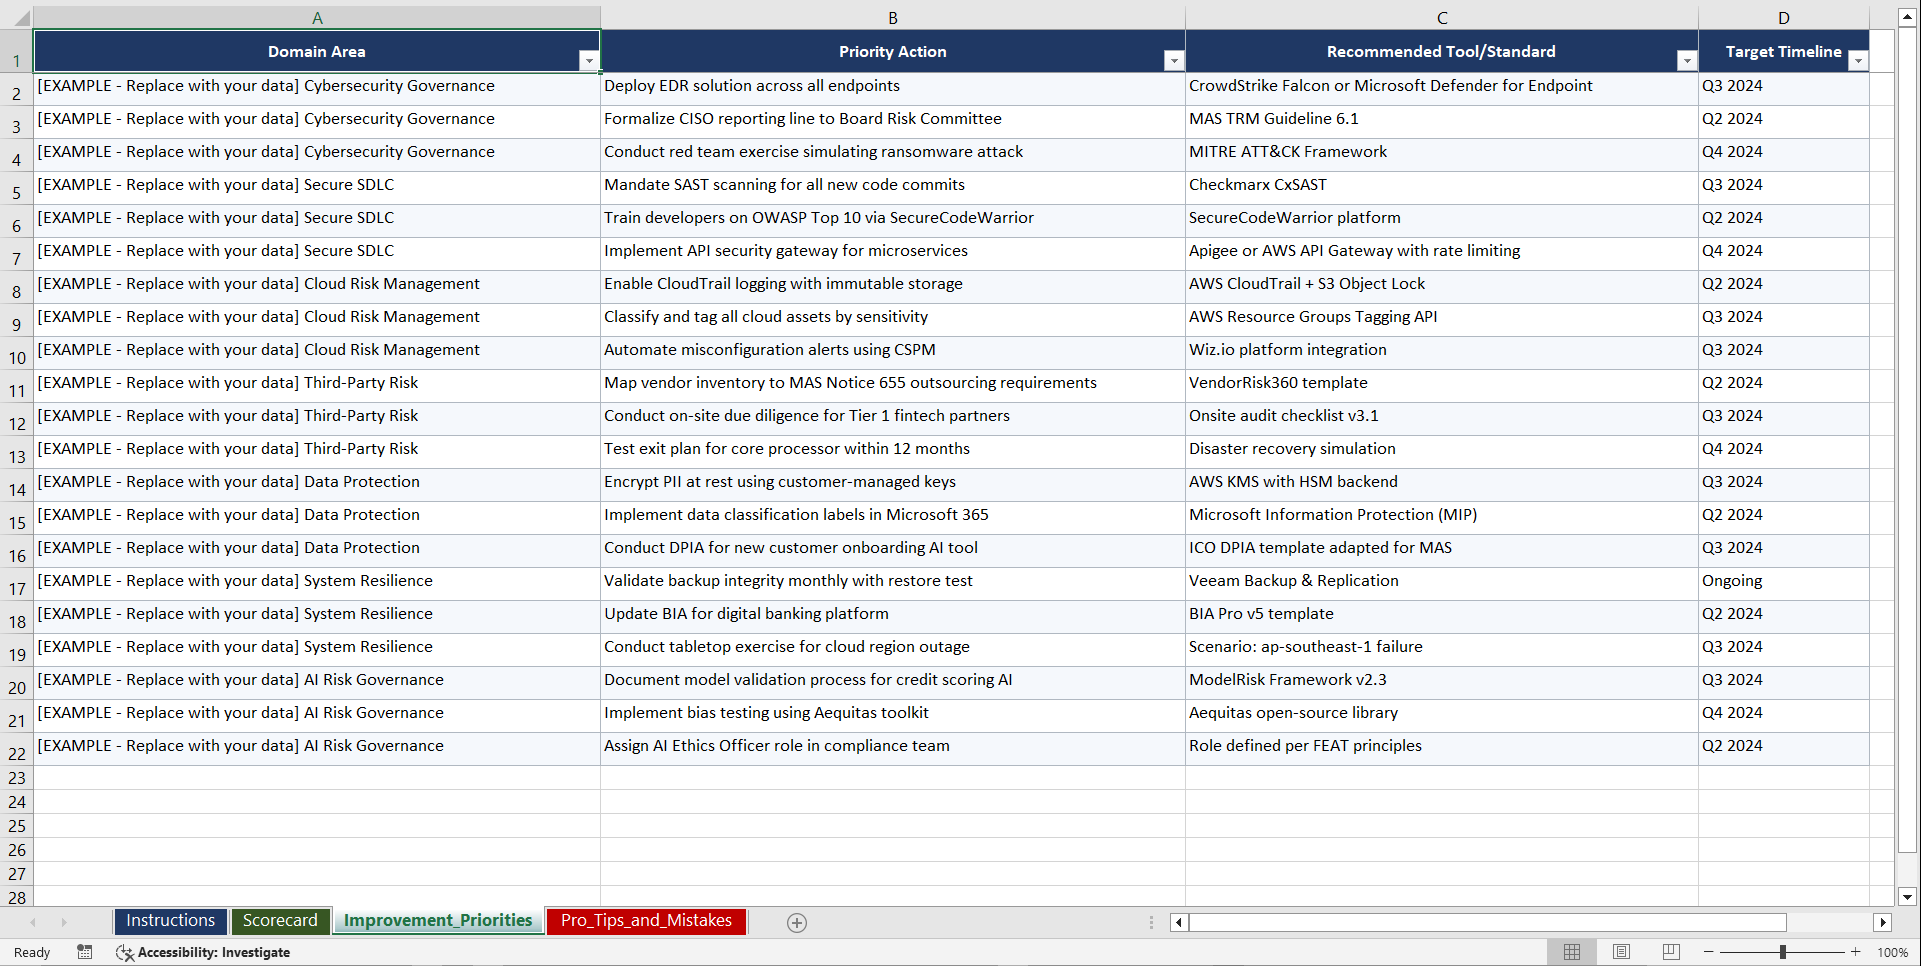Select the Normal view icon
This screenshot has height=966, width=1921.
1572,951
